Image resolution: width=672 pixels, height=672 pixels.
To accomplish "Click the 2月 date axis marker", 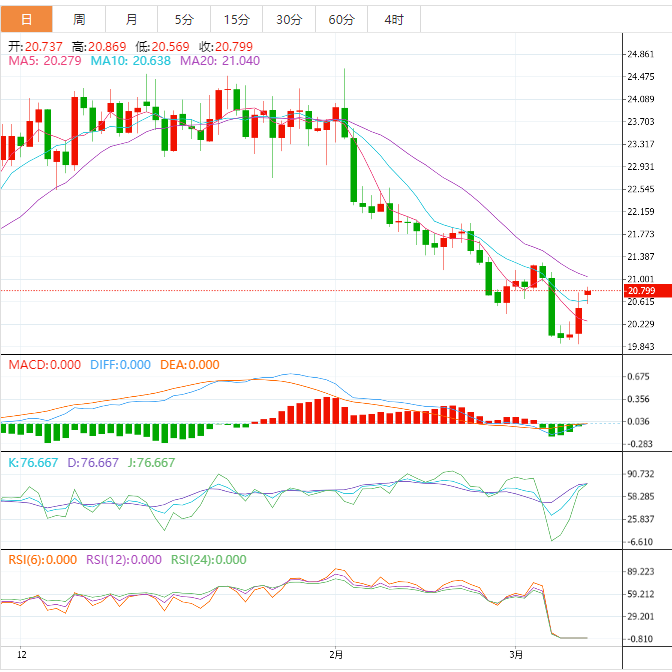I will pos(336,655).
